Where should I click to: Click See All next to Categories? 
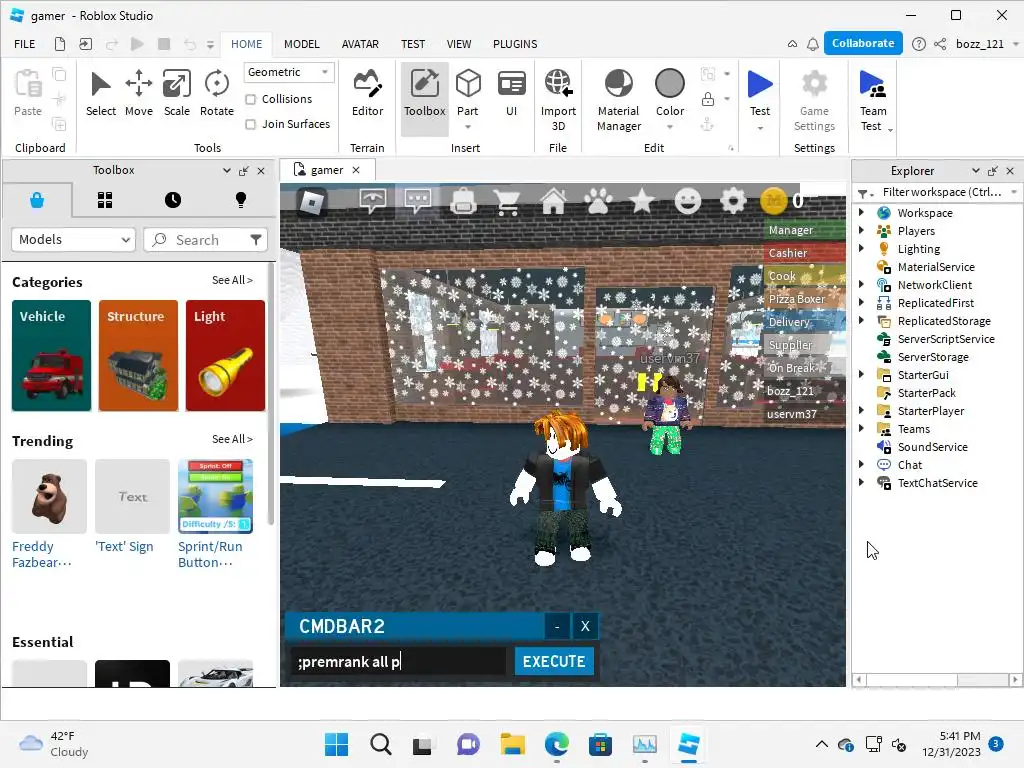point(232,280)
